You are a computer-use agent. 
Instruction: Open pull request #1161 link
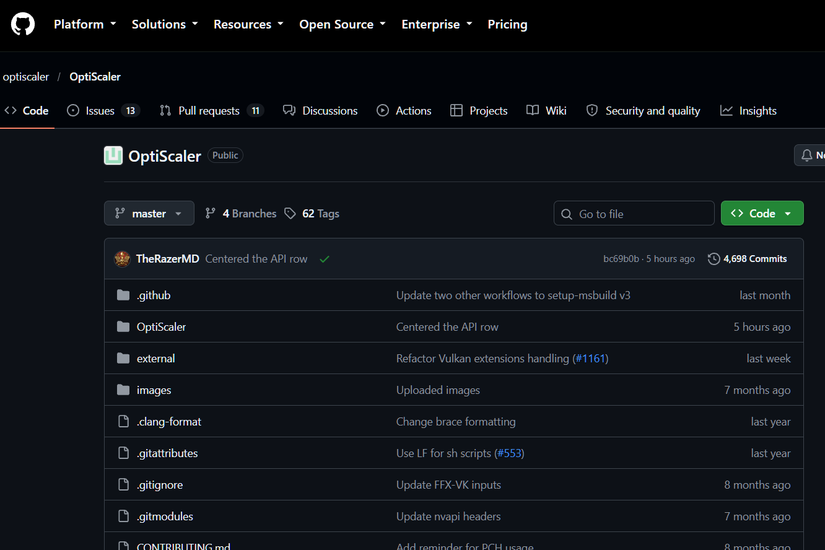(x=590, y=358)
